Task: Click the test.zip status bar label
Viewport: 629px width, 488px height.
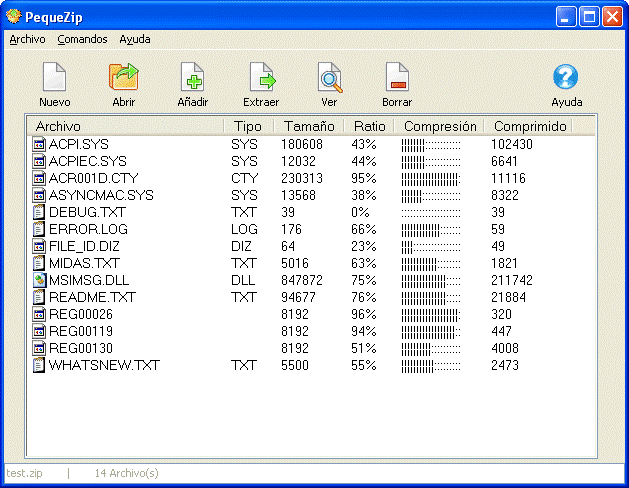Action: coord(24,473)
